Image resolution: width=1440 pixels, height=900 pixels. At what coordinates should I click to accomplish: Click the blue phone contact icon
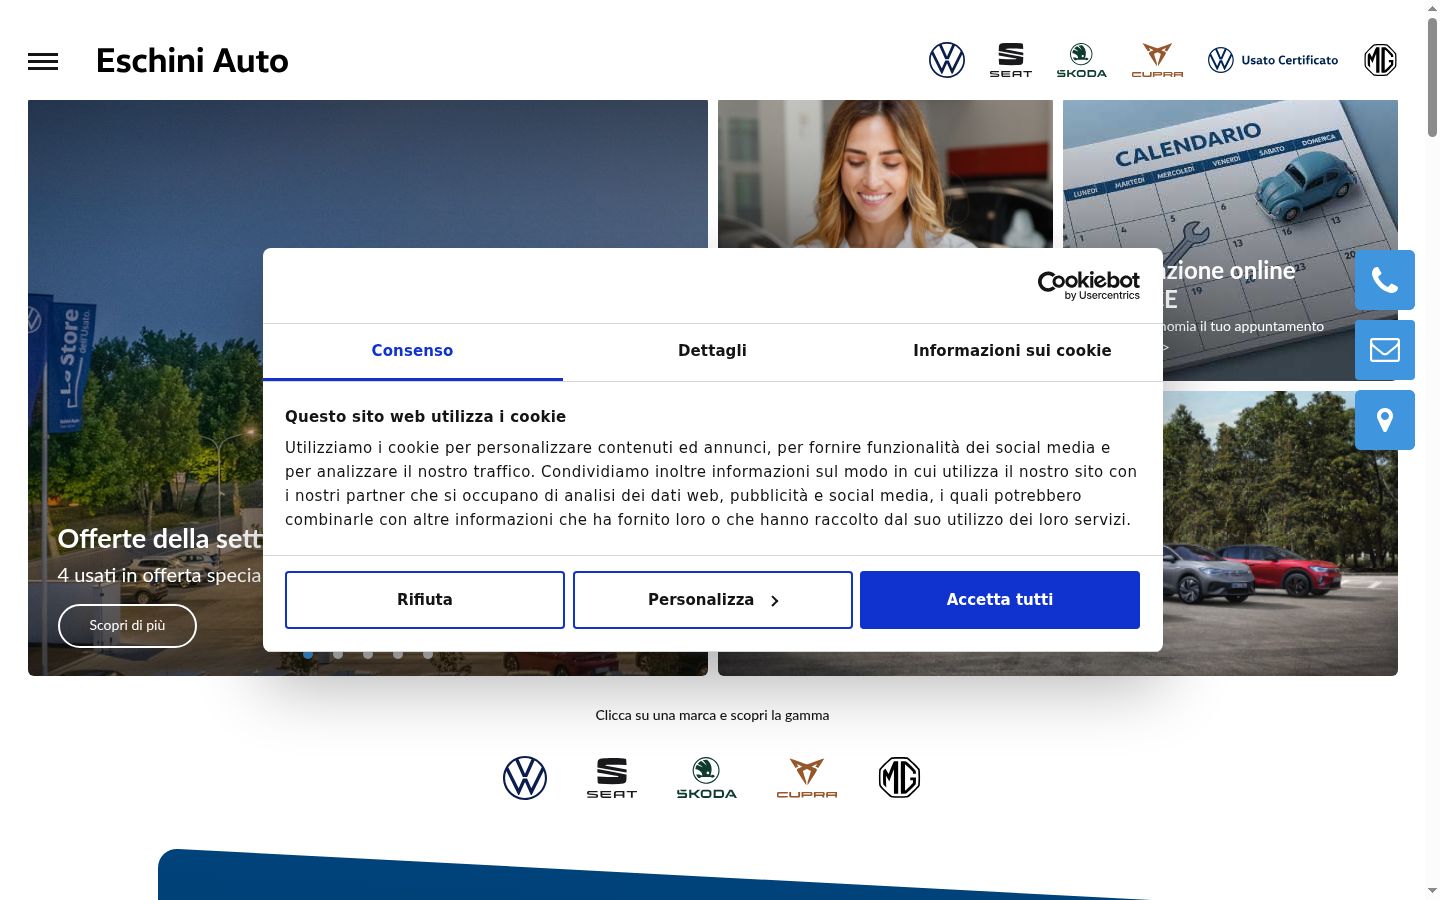tap(1385, 280)
